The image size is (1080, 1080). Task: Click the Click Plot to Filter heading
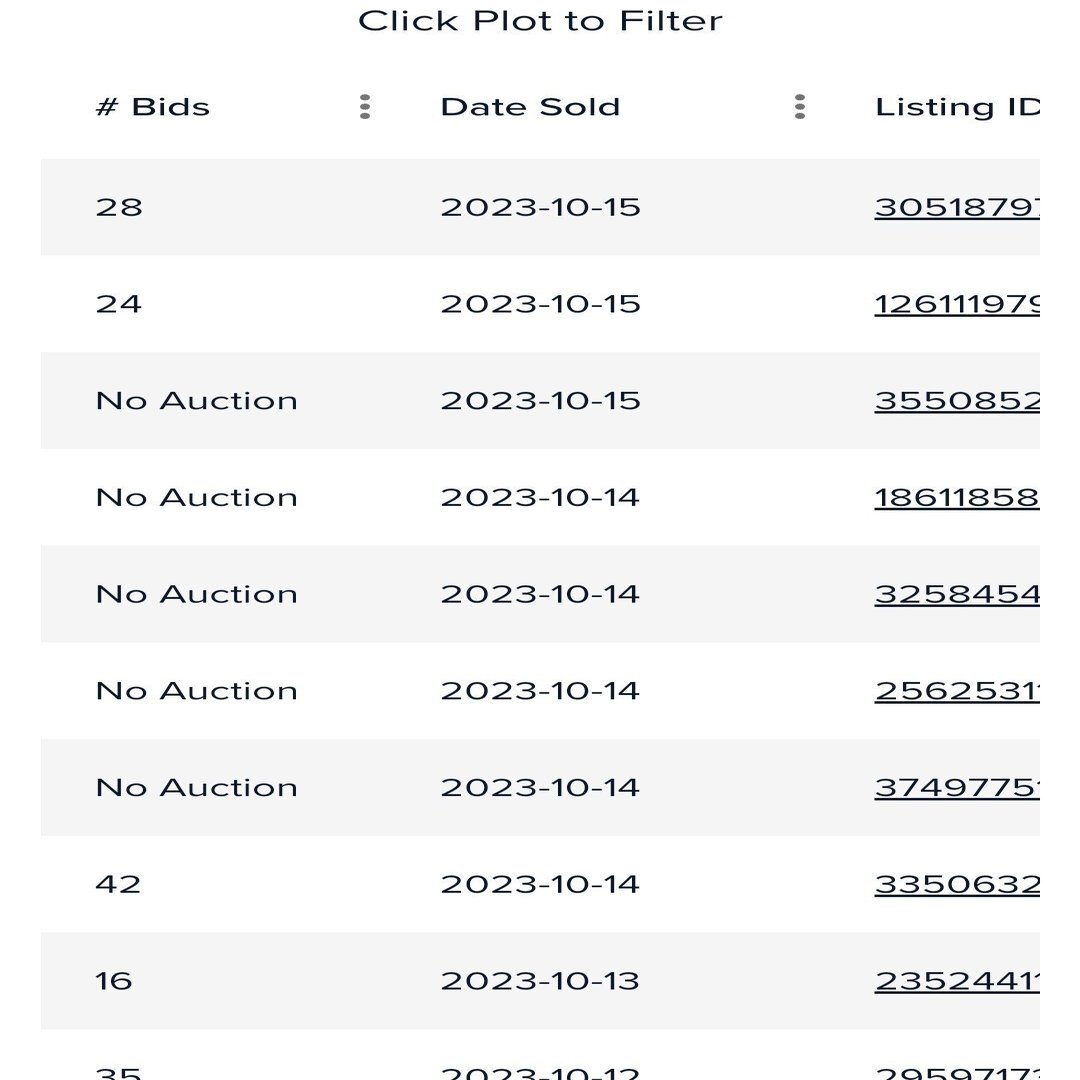pos(541,21)
